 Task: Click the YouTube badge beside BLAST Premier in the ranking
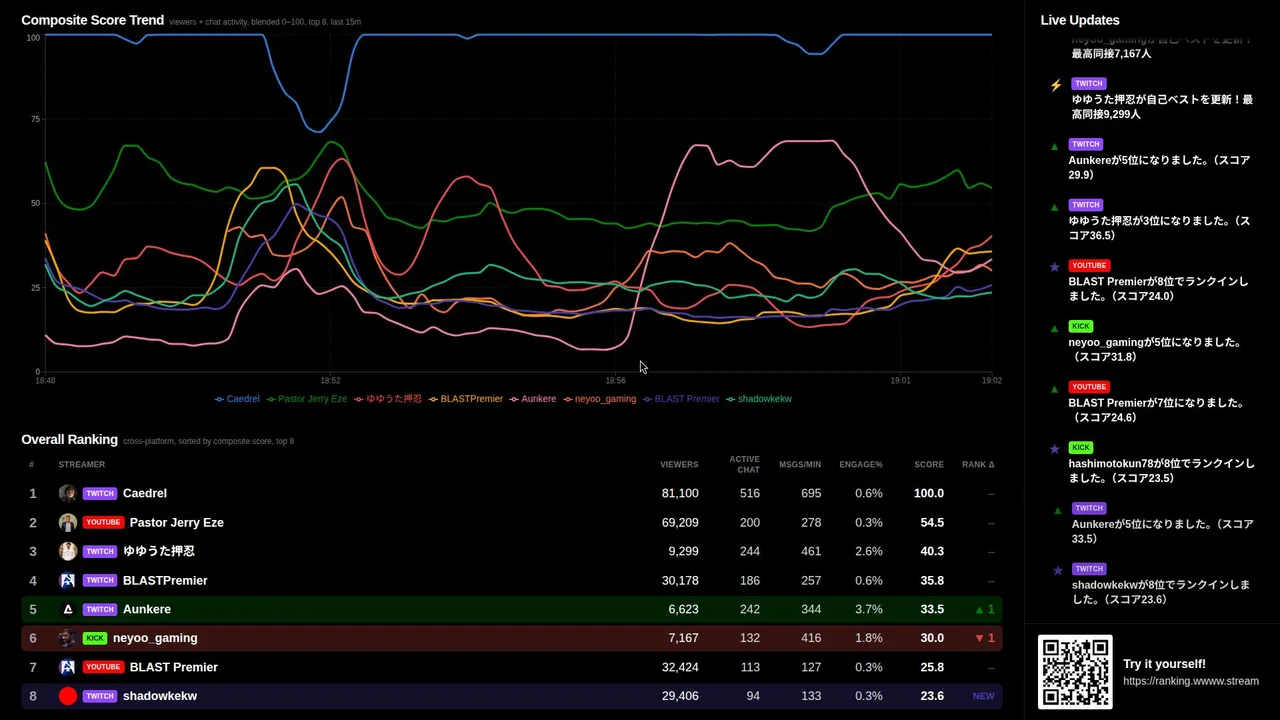coord(103,667)
